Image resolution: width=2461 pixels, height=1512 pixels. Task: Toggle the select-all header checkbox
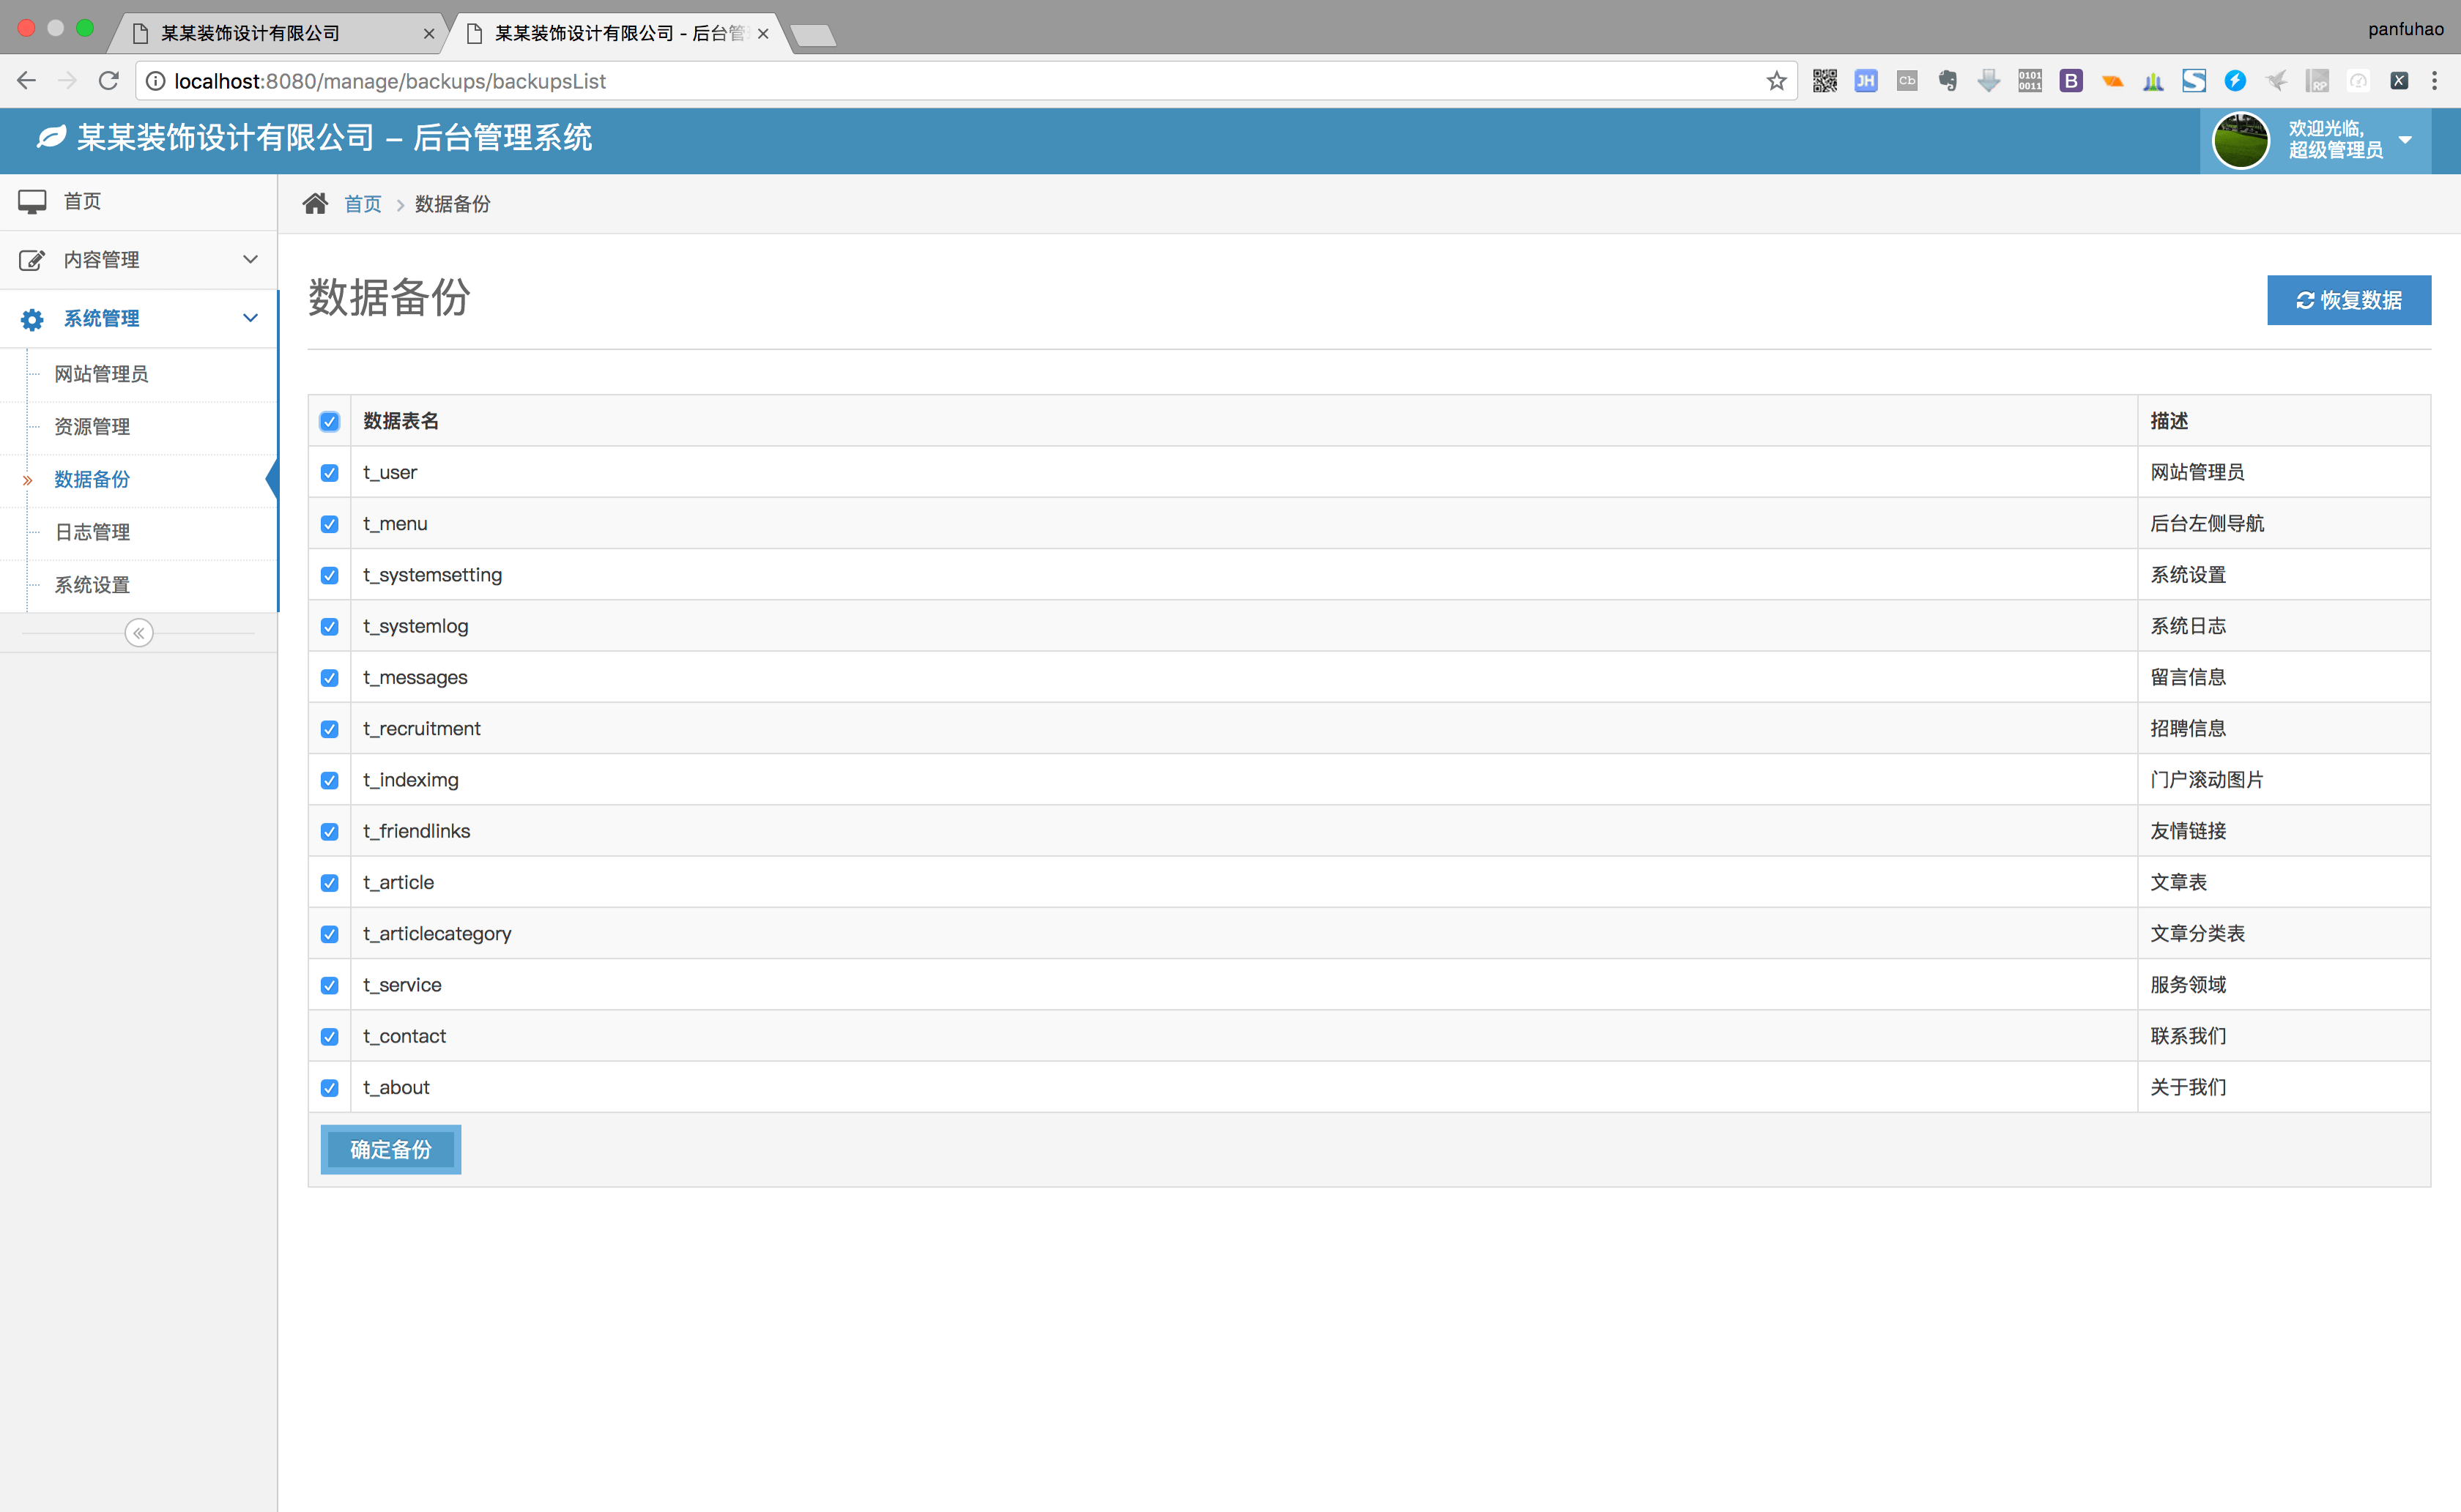point(329,421)
